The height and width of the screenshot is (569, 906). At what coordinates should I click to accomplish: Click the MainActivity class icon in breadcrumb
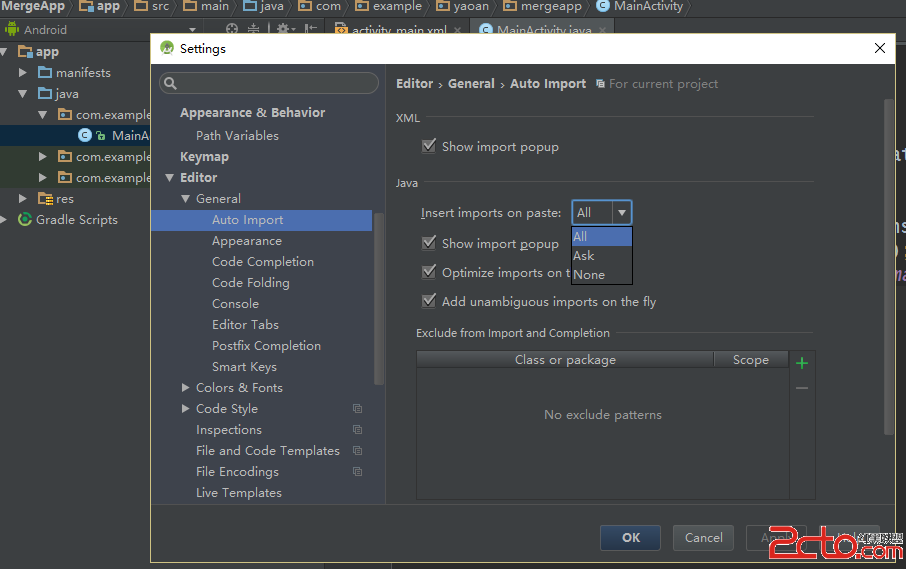click(603, 6)
